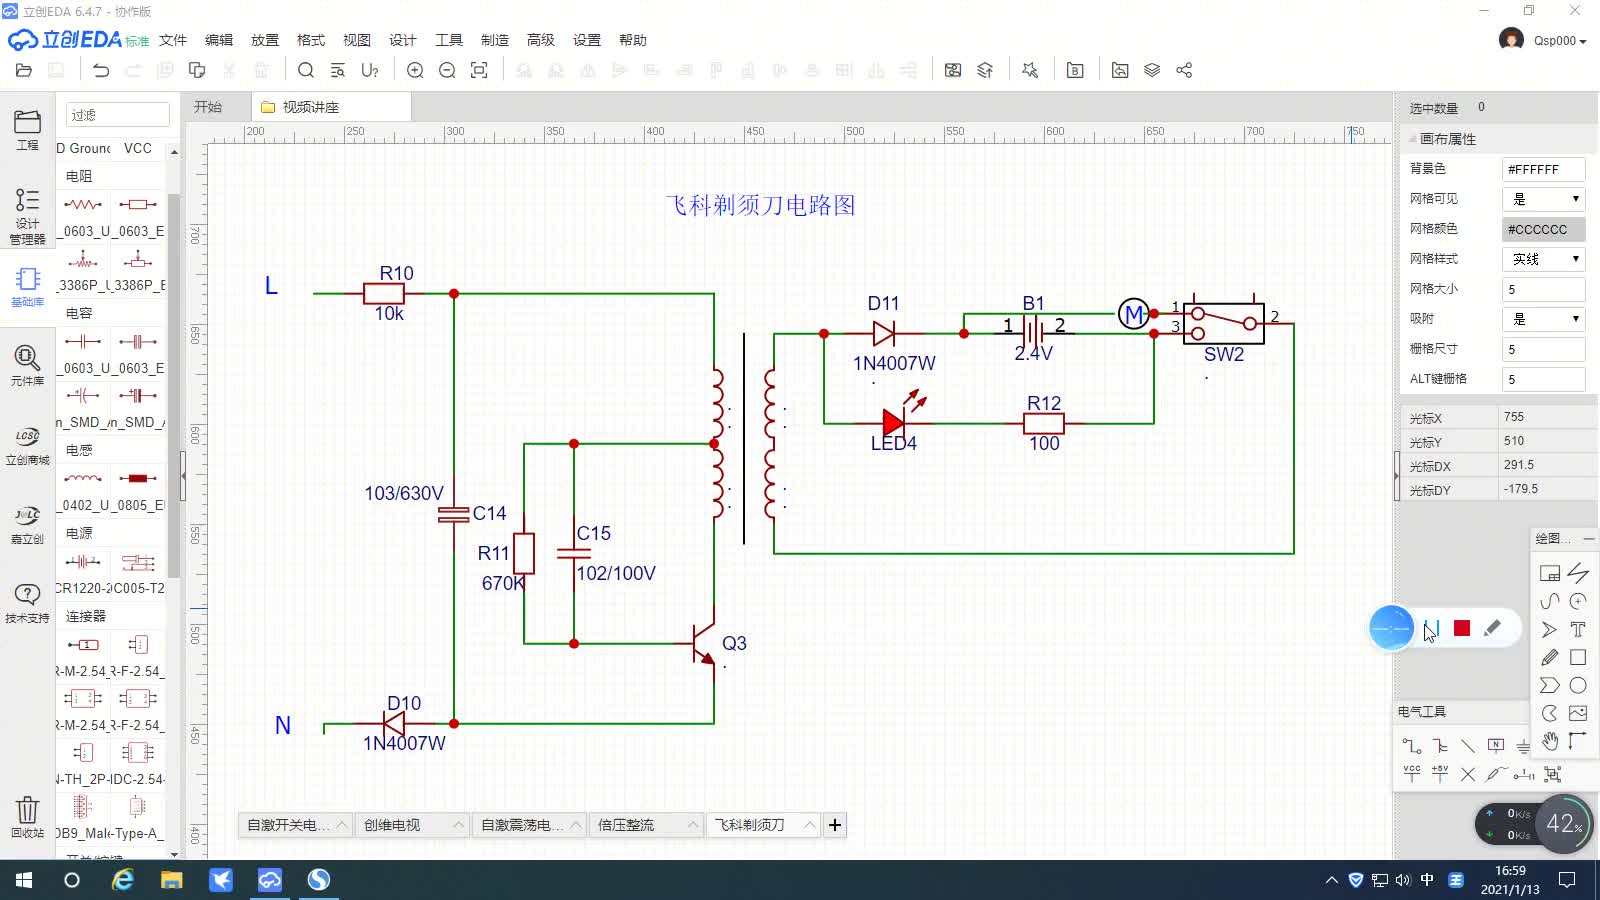The height and width of the screenshot is (900, 1600).
Task: Select the ellipse drawing tool
Action: [1578, 685]
